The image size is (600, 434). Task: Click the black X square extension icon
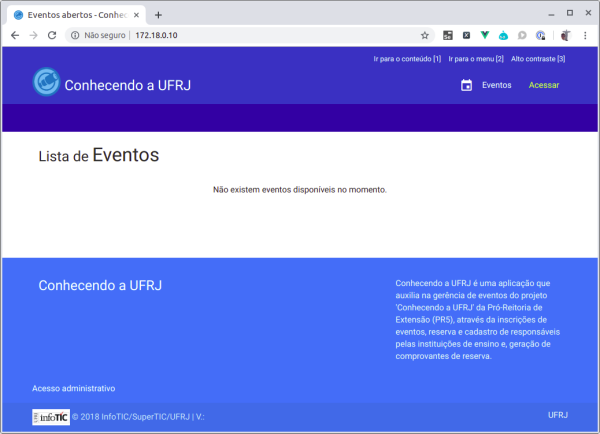click(466, 36)
